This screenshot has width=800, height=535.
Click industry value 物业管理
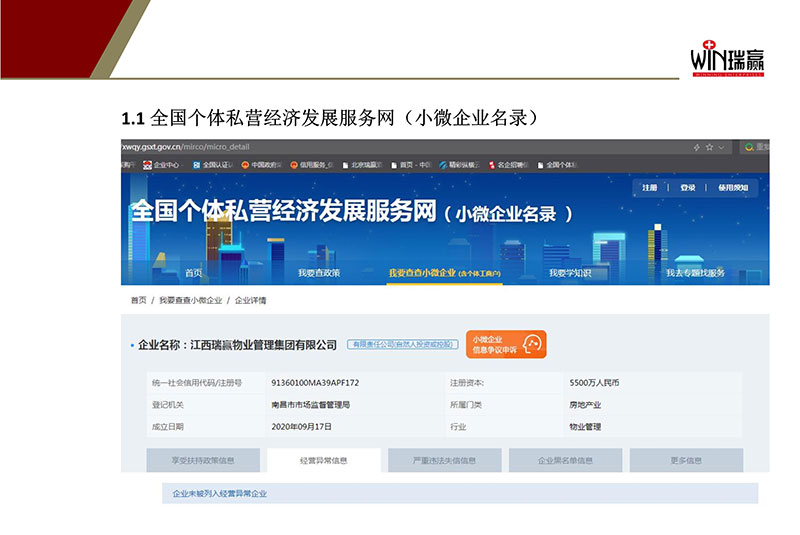tap(585, 426)
